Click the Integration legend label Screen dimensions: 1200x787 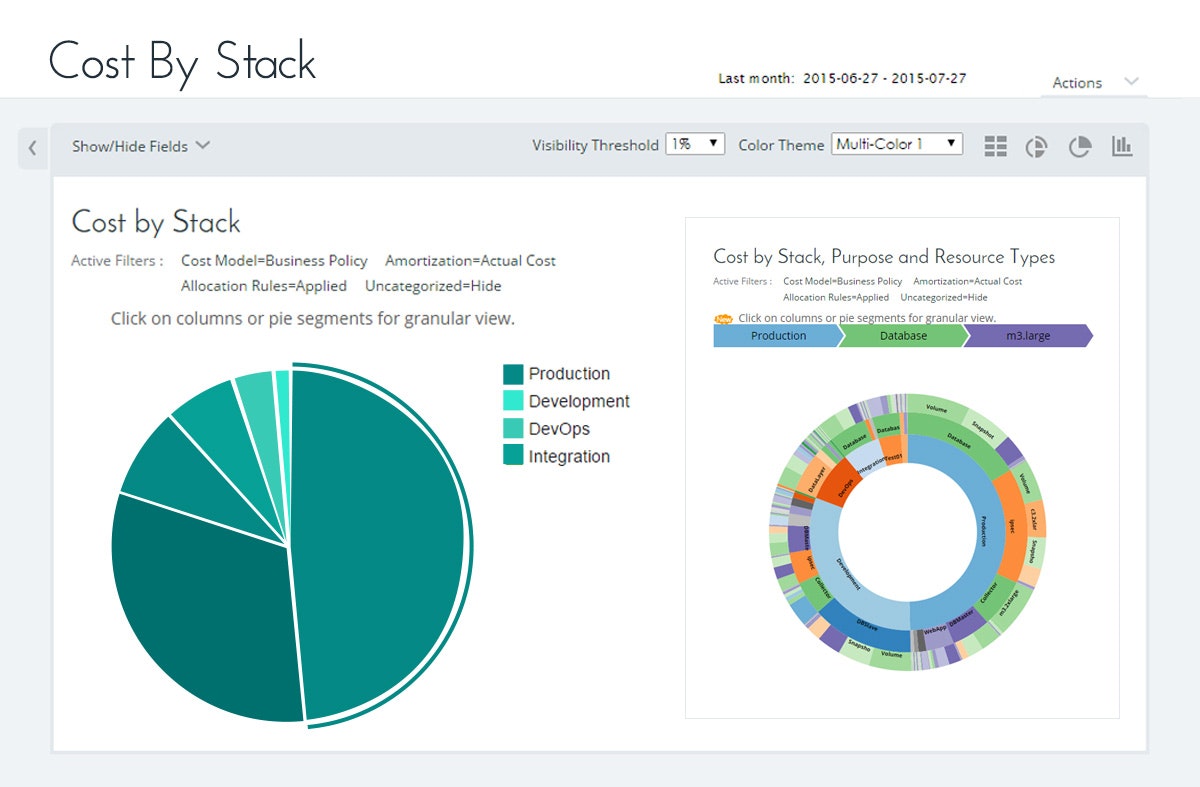[569, 456]
